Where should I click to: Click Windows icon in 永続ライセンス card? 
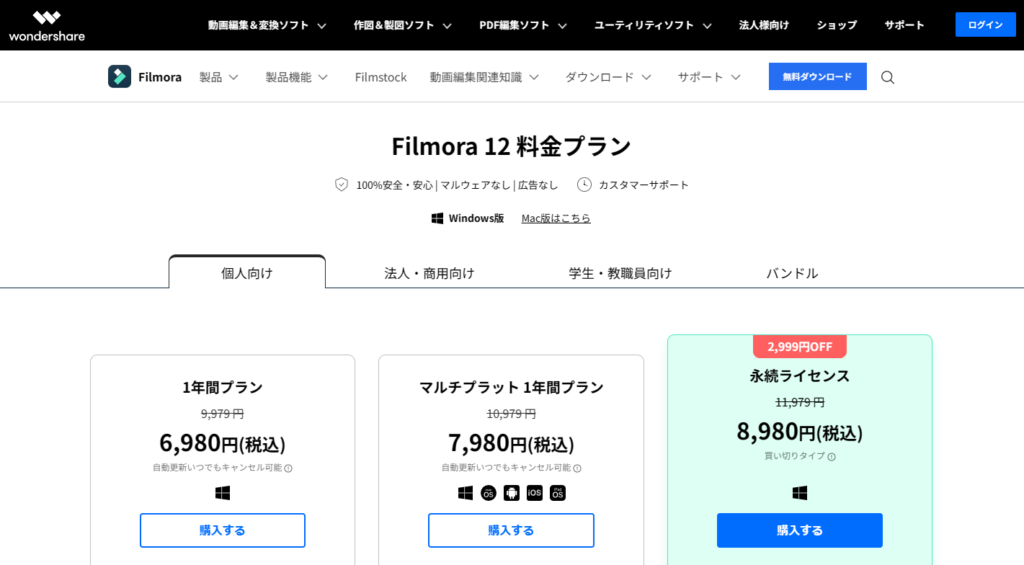pos(800,493)
